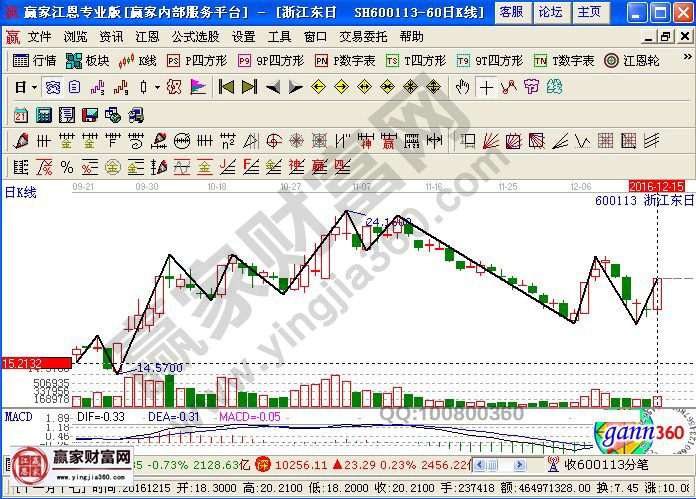Open the 江恩轮 (Gann Wheel) tool

(631, 61)
